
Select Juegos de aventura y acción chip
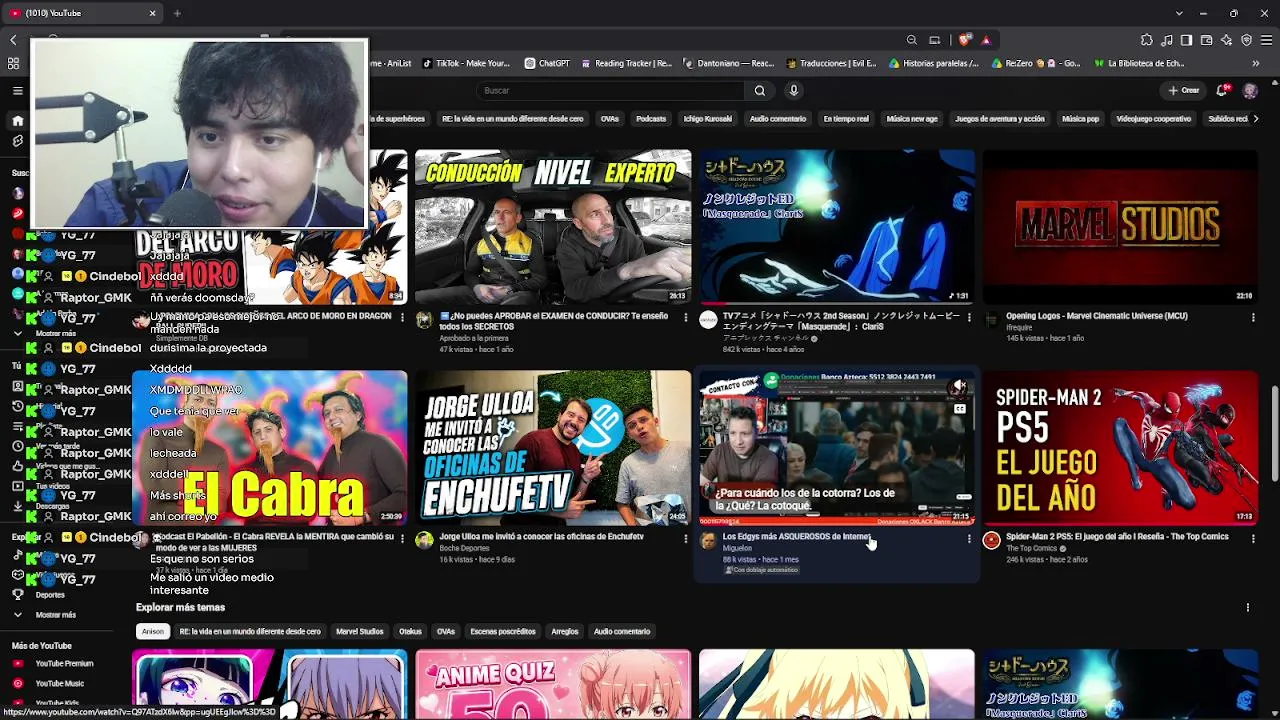click(x=1000, y=119)
